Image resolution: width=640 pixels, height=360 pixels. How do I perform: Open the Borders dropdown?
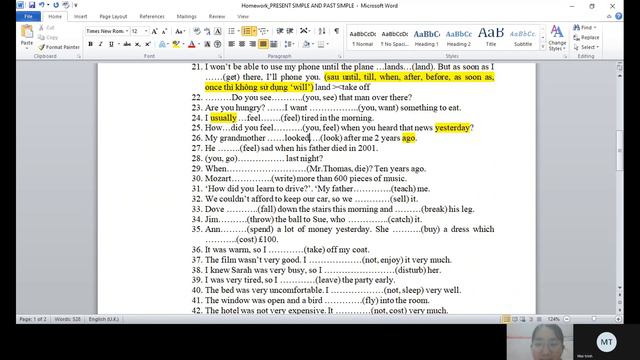pyautogui.click(x=328, y=44)
